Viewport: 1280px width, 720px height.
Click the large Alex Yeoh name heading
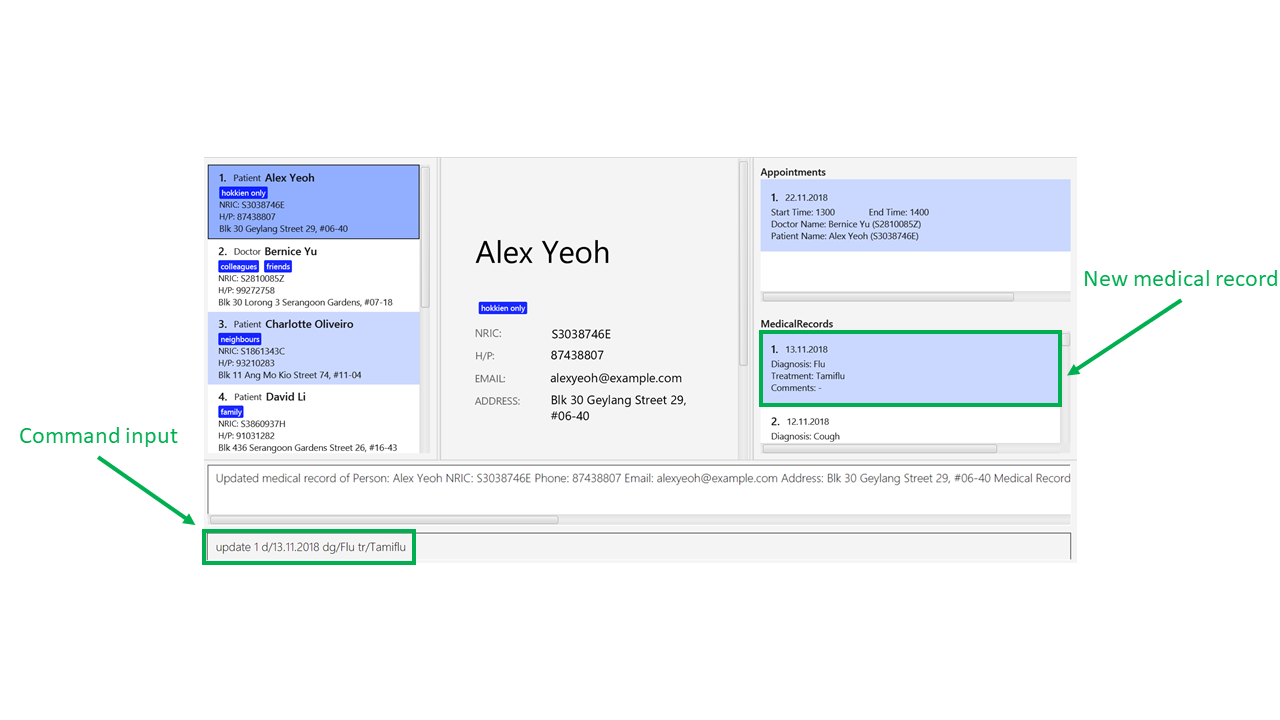[x=542, y=252]
